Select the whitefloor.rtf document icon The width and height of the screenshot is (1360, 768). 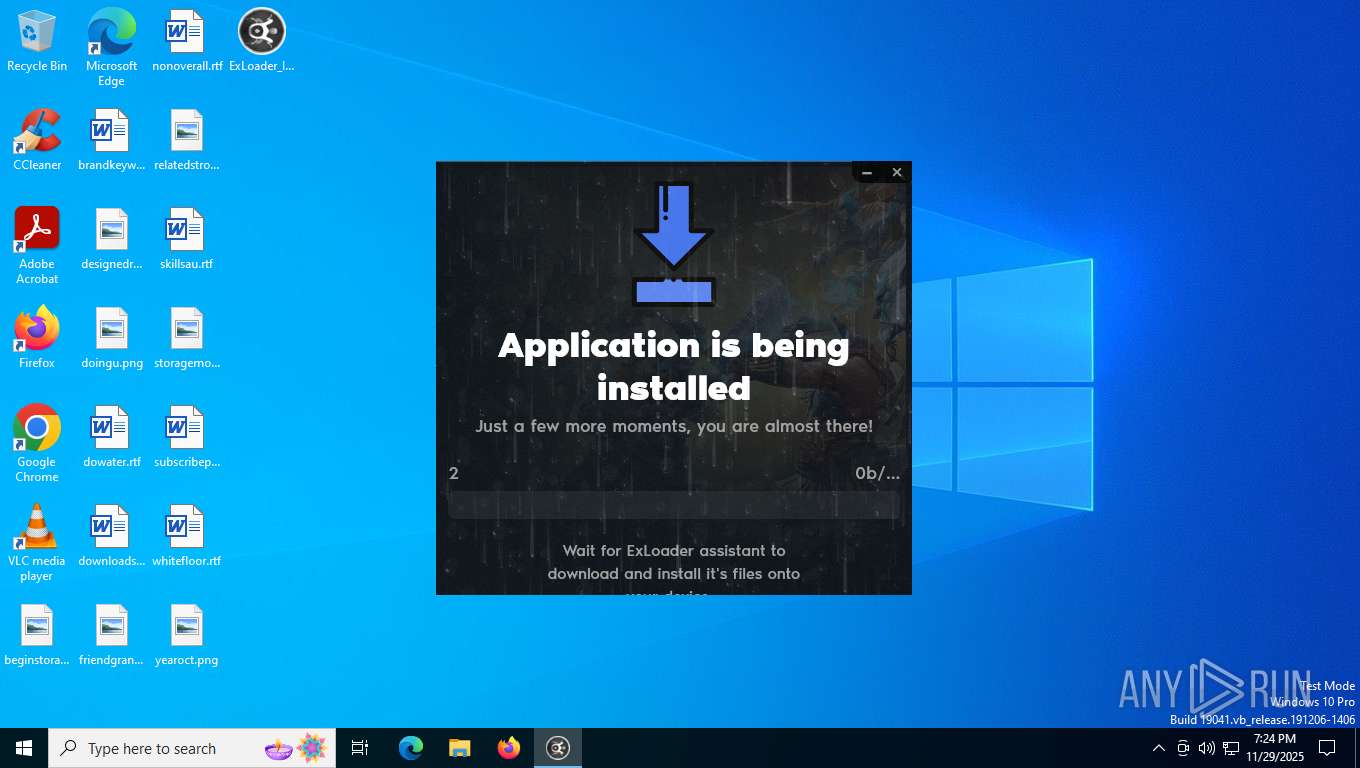pos(187,536)
